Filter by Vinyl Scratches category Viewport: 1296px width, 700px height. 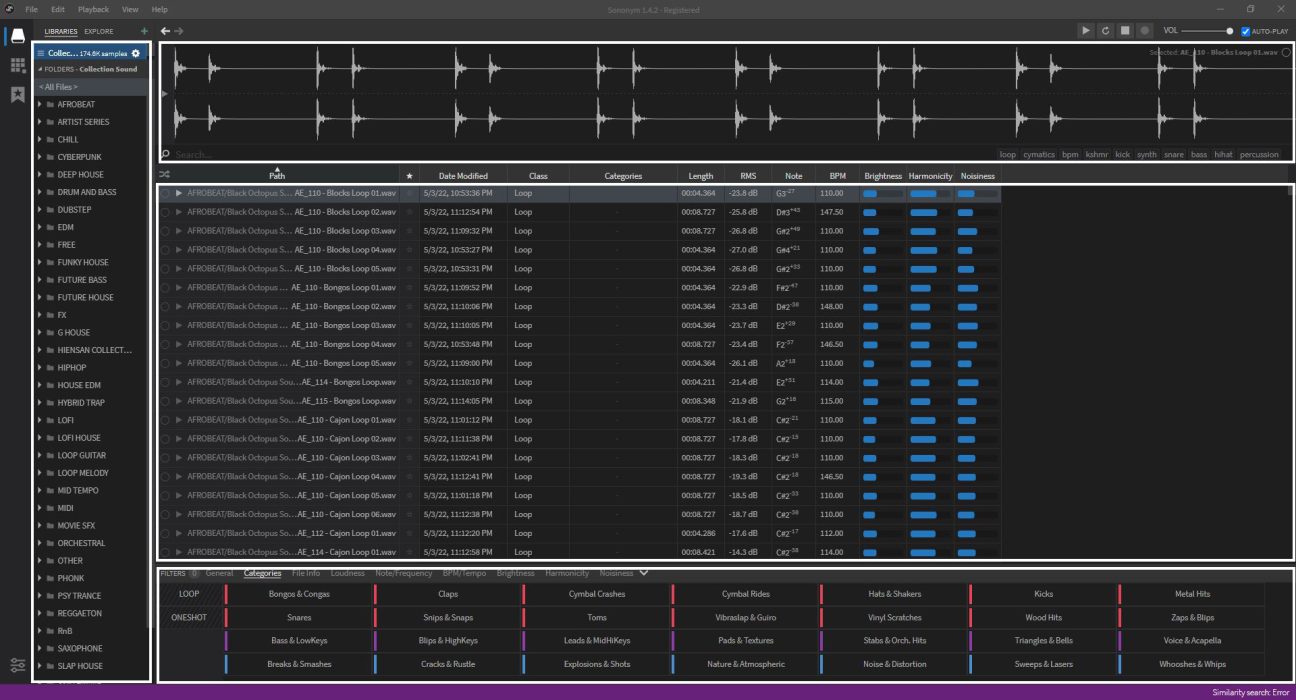894,617
